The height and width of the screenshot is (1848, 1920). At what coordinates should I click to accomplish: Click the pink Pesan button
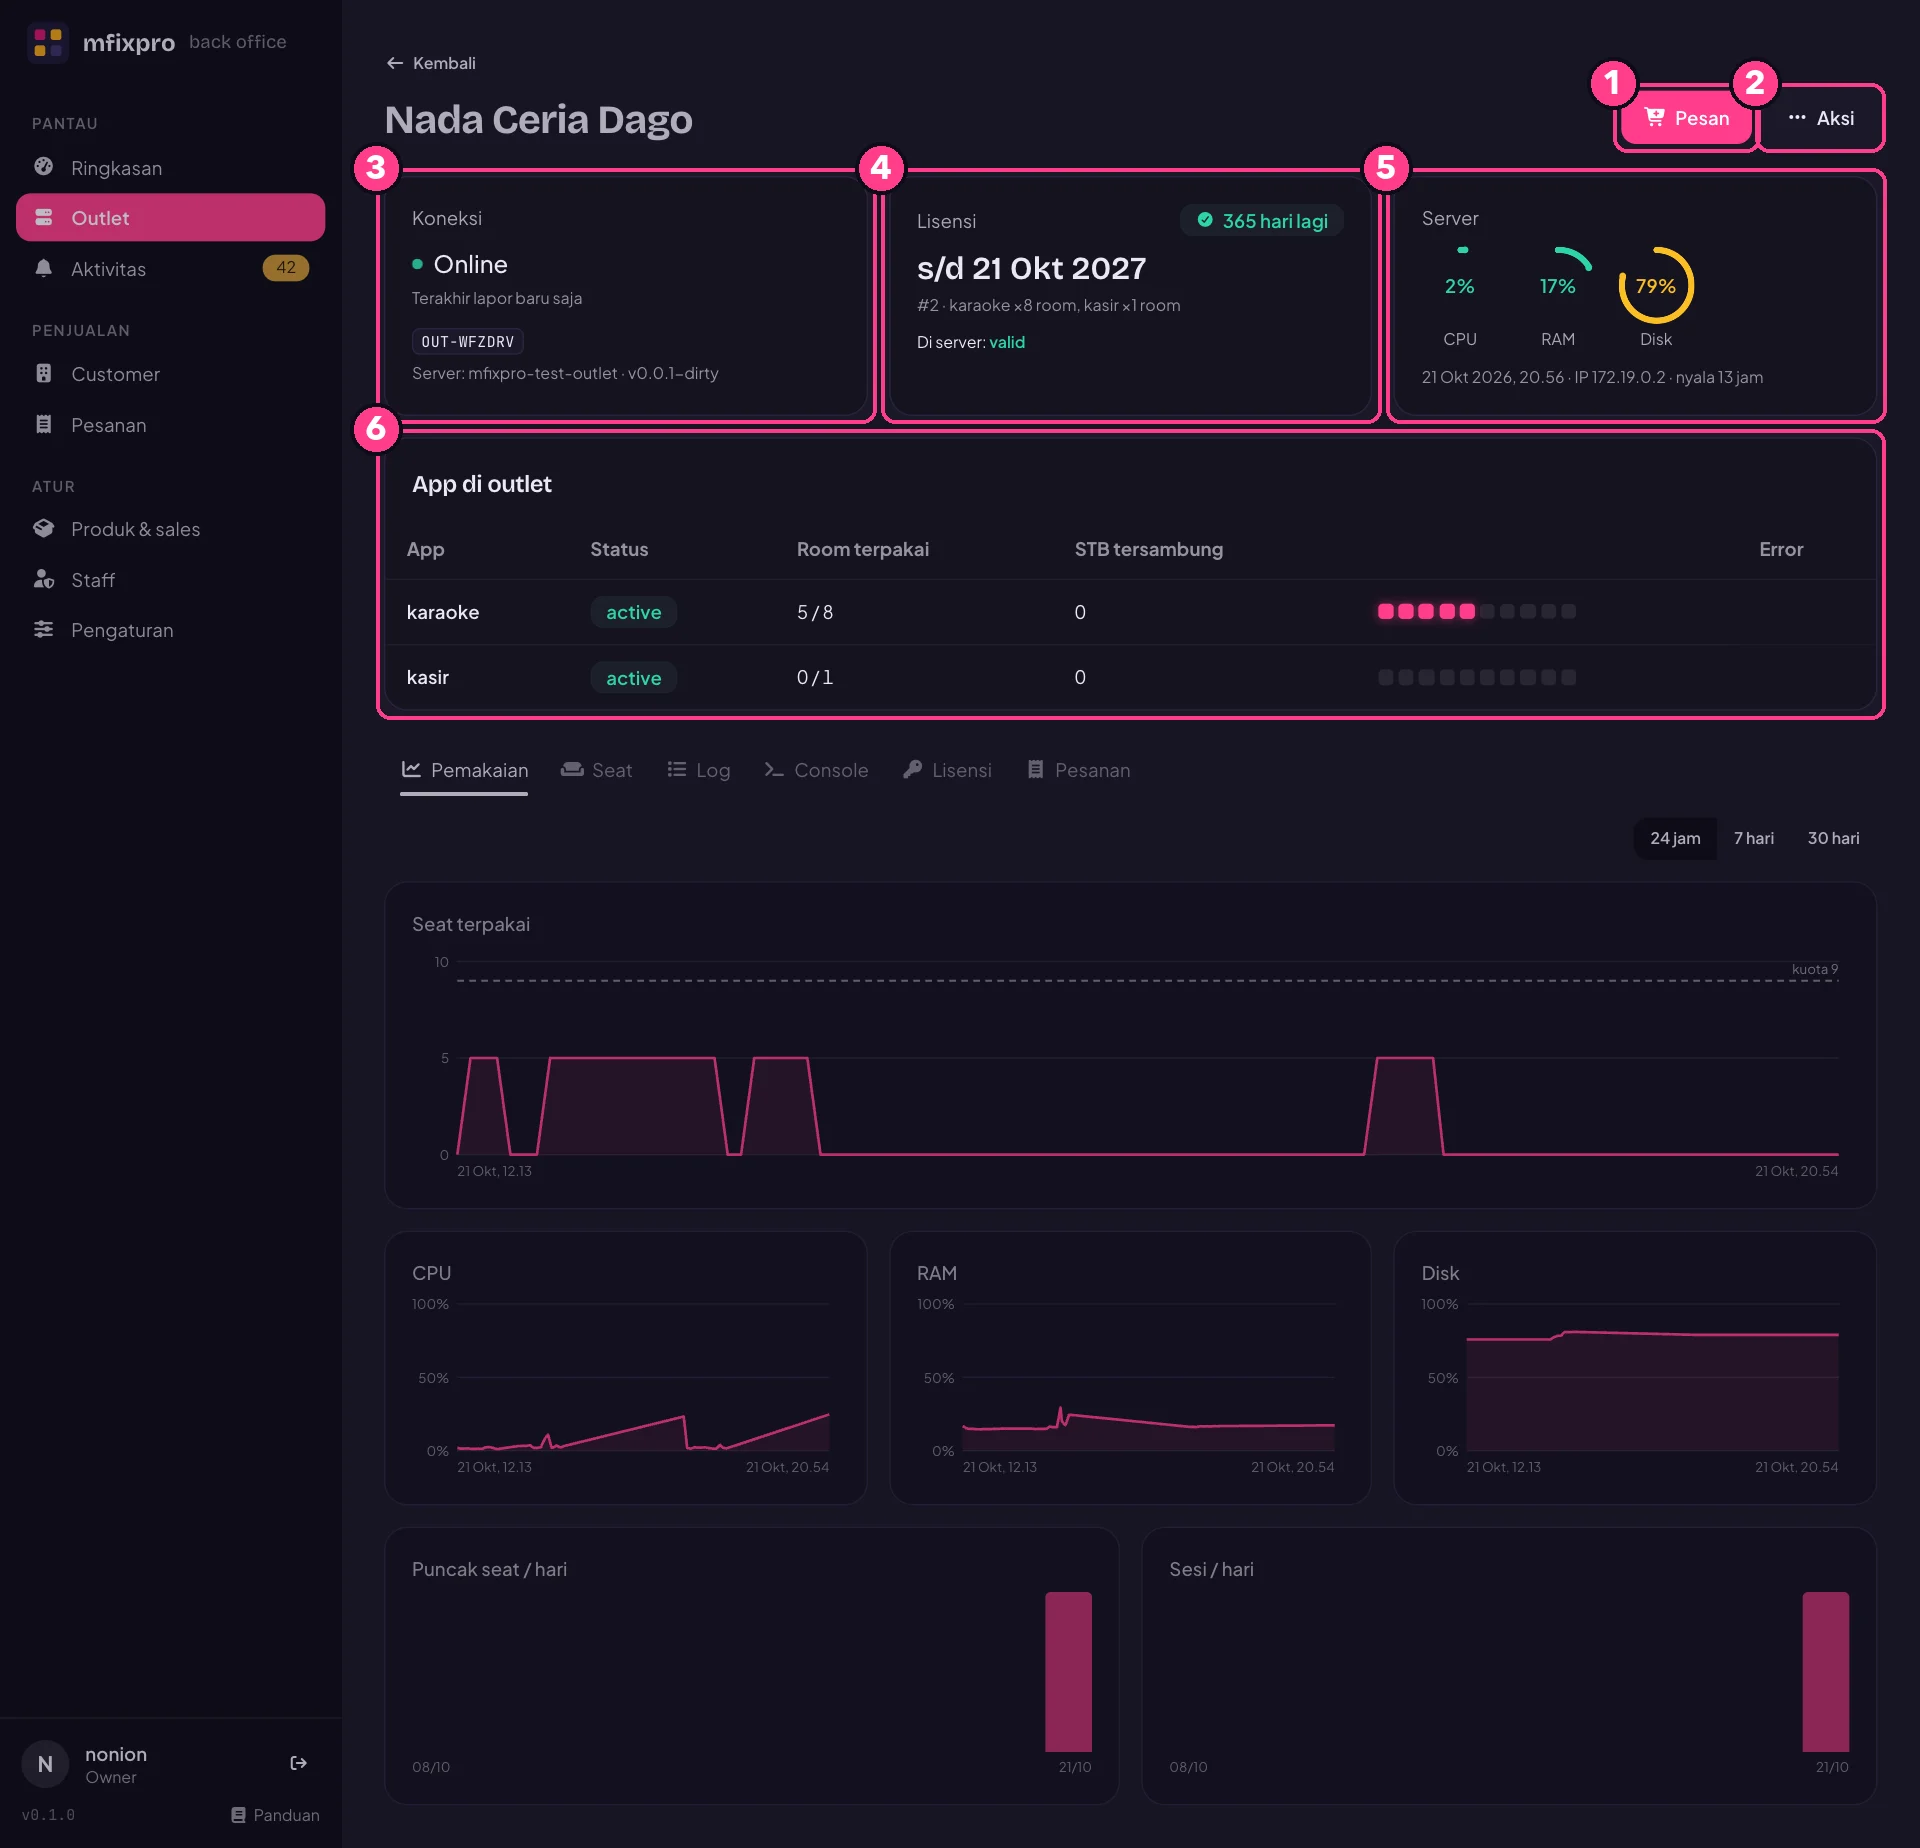coord(1686,118)
